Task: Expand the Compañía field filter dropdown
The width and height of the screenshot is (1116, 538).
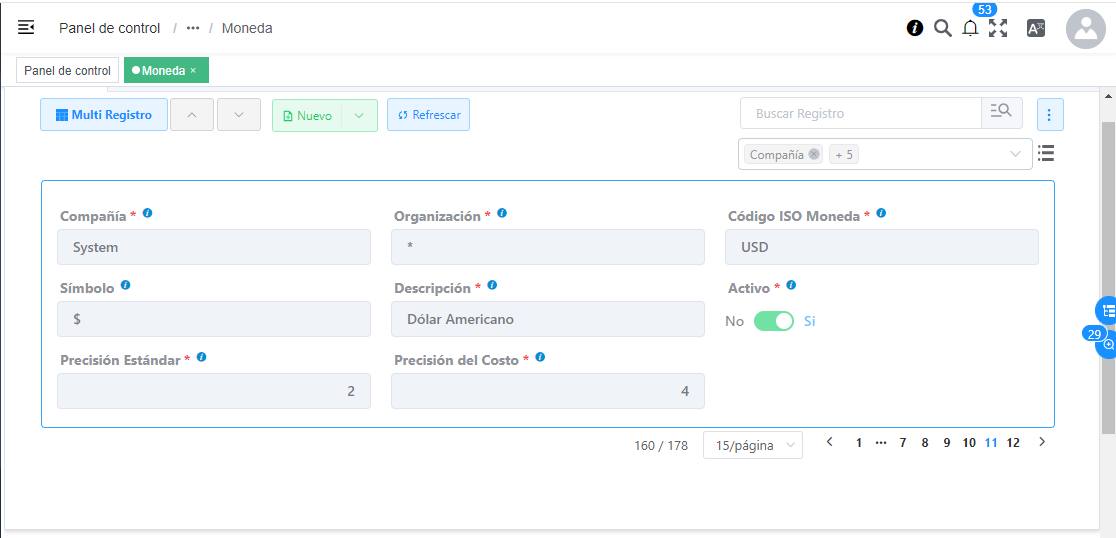Action: click(1016, 154)
